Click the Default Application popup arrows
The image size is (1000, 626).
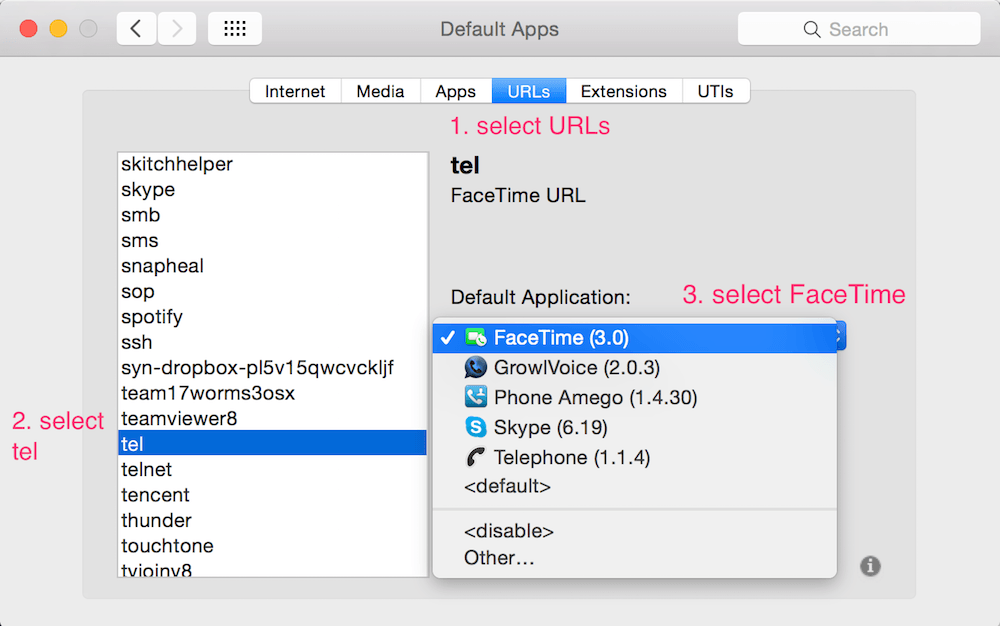(840, 337)
